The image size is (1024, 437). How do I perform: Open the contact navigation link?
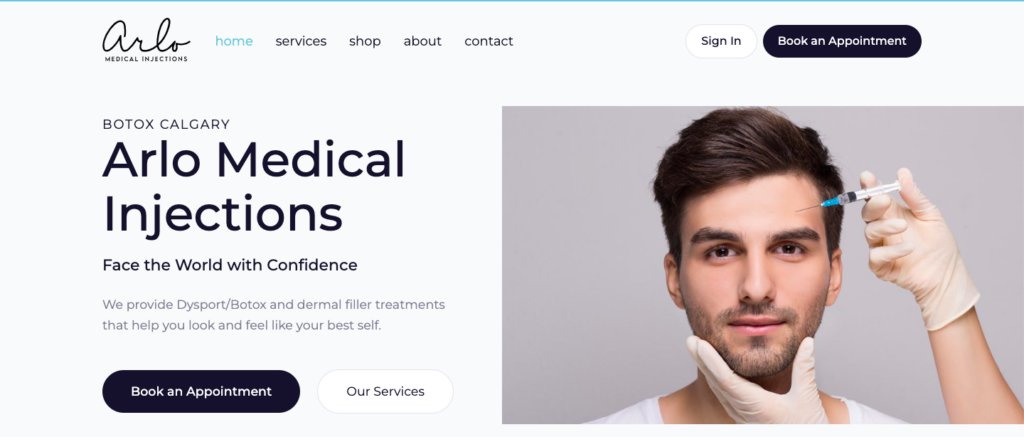coord(488,41)
